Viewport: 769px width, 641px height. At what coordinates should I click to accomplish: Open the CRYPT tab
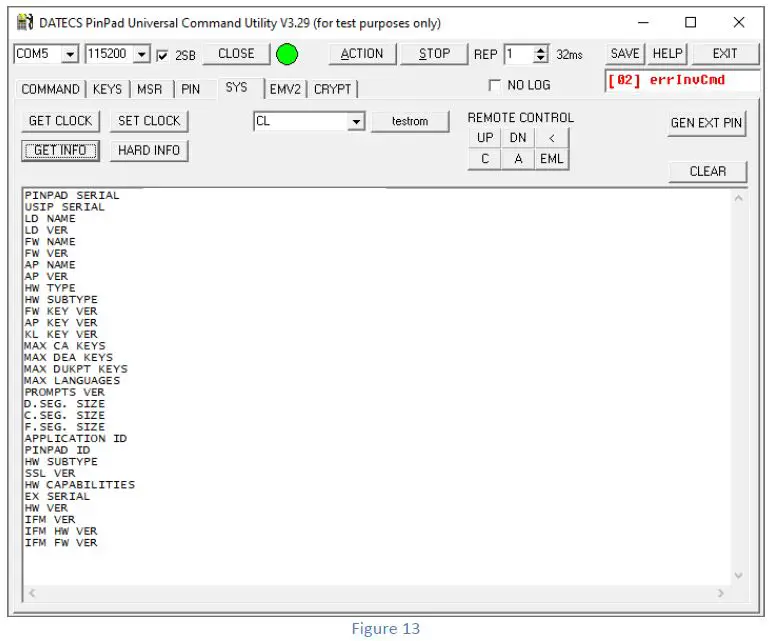(333, 89)
